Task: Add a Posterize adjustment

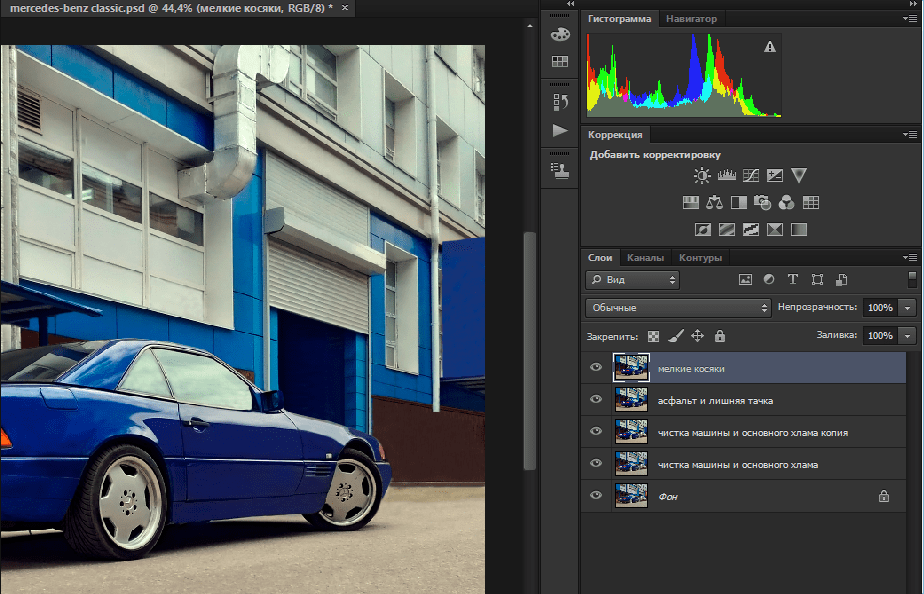Action: click(727, 229)
